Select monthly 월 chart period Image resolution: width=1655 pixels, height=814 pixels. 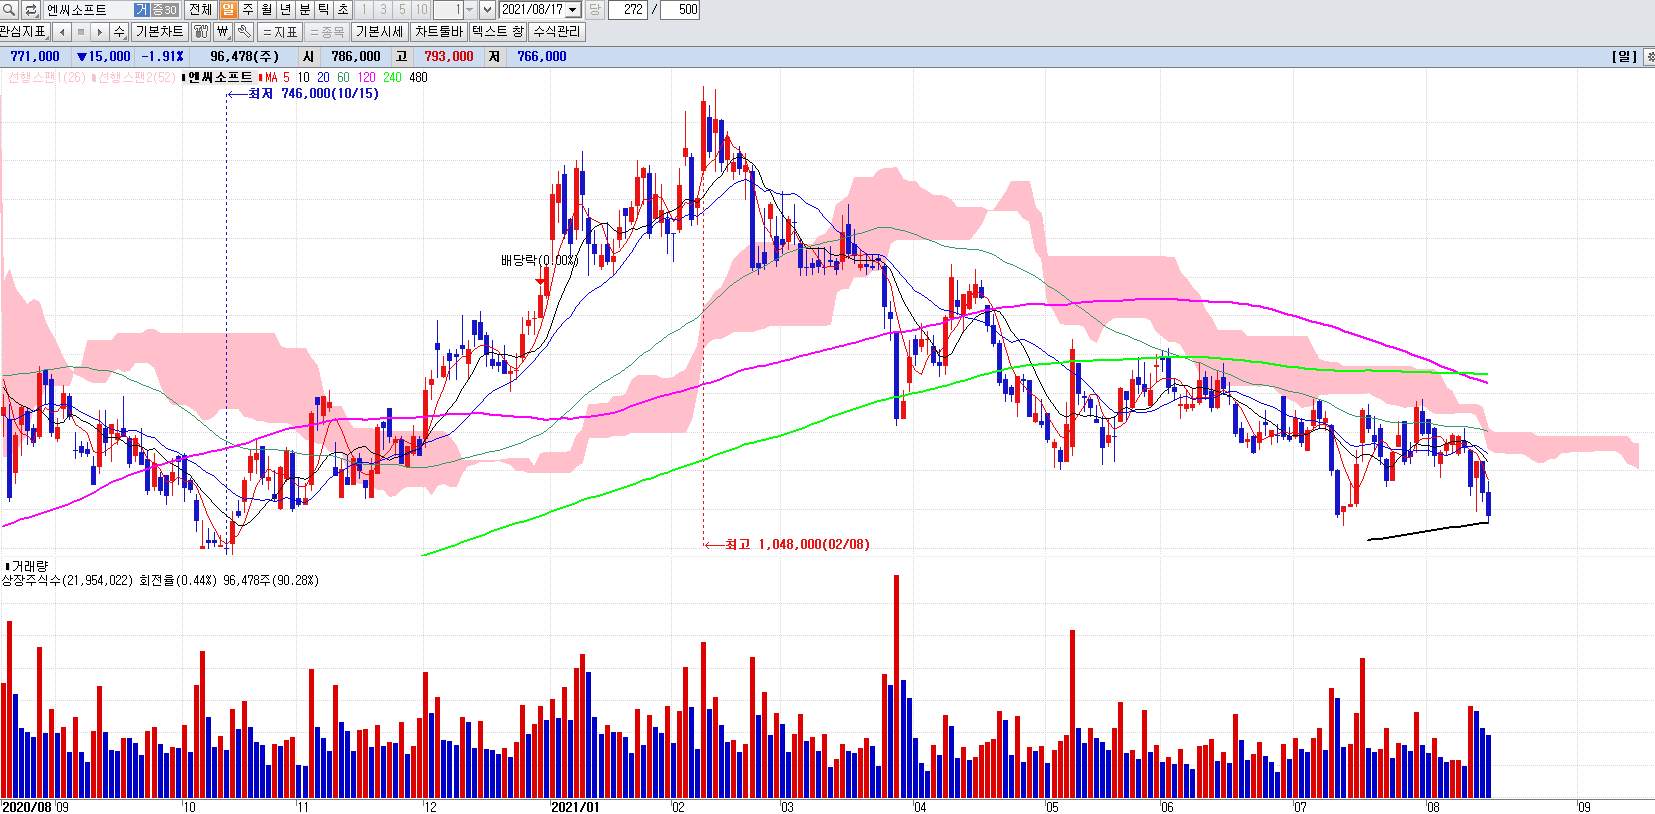click(x=266, y=10)
